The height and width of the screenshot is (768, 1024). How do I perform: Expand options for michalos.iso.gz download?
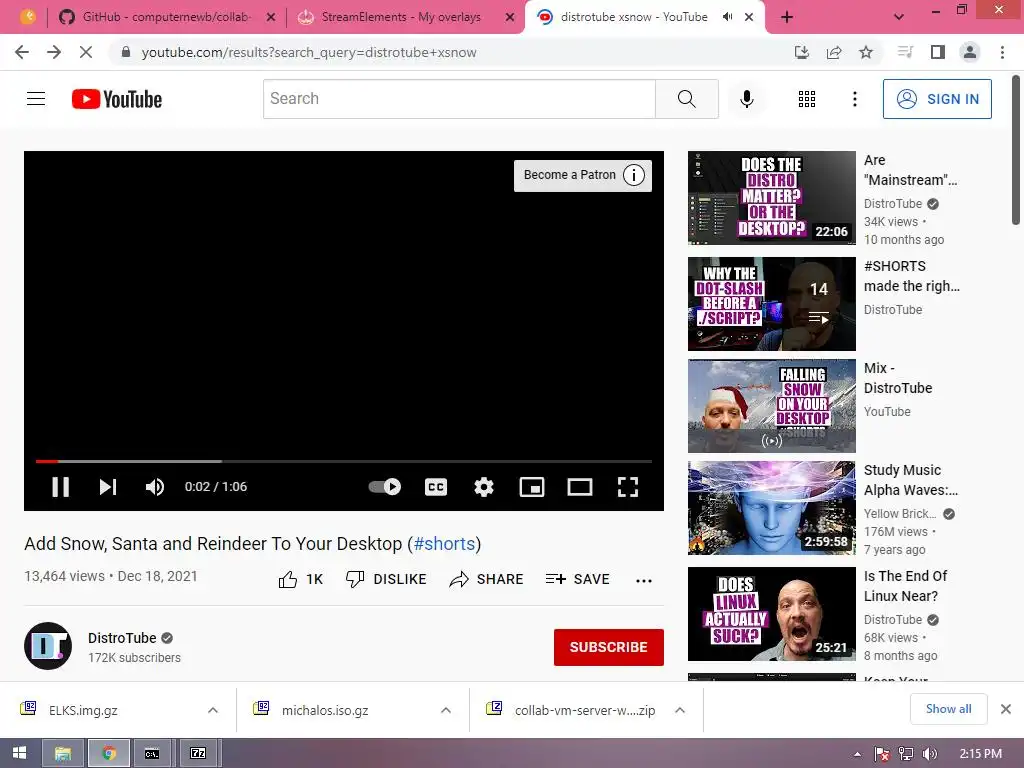tap(446, 710)
